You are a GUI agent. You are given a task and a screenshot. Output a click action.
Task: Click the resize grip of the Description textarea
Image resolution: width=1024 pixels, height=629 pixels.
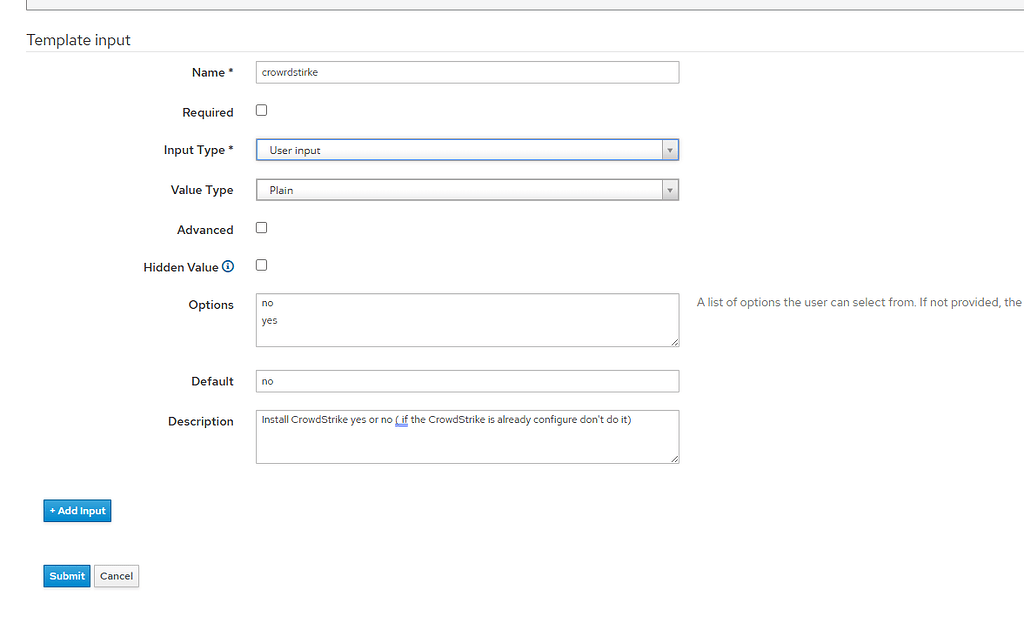pyautogui.click(x=675, y=460)
